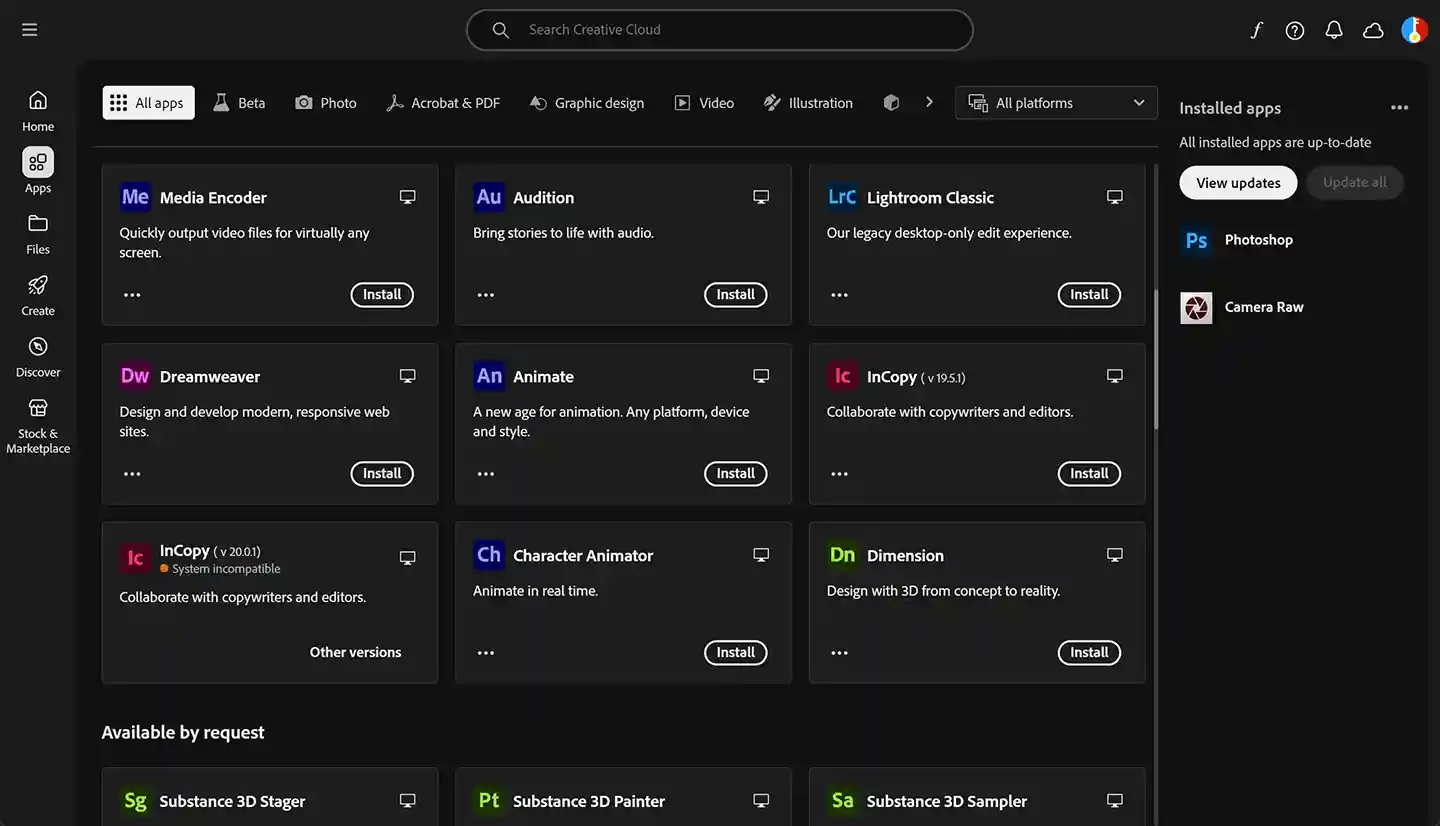Click Other versions link for InCopy

pyautogui.click(x=355, y=652)
